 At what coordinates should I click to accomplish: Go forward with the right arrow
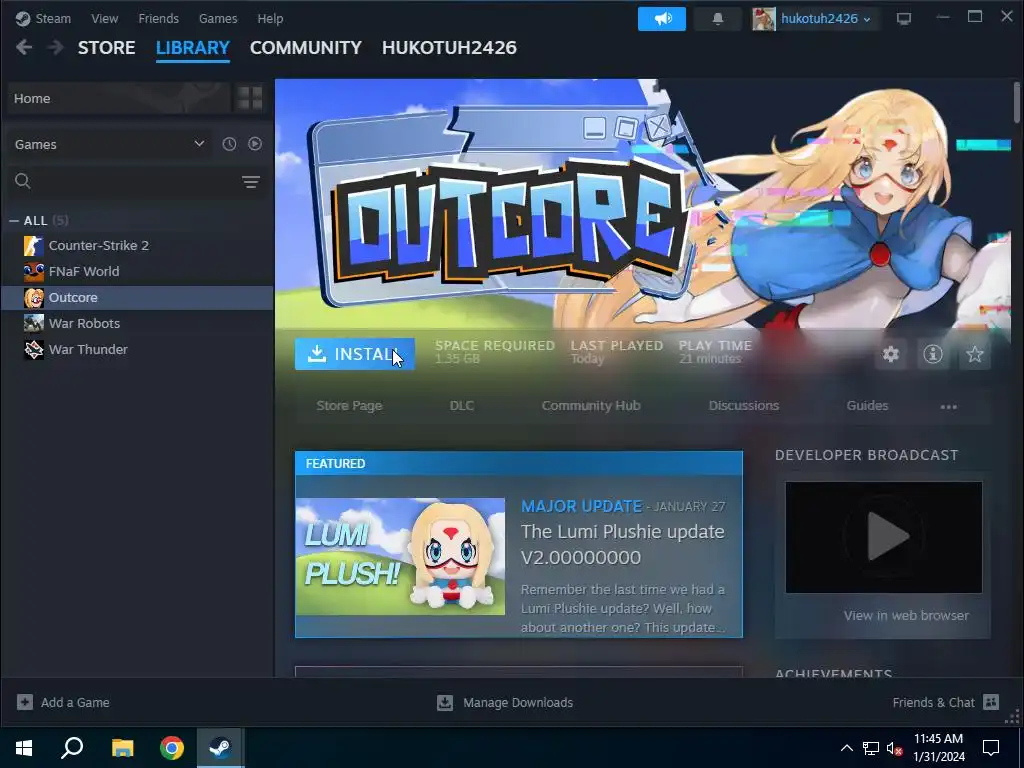56,47
